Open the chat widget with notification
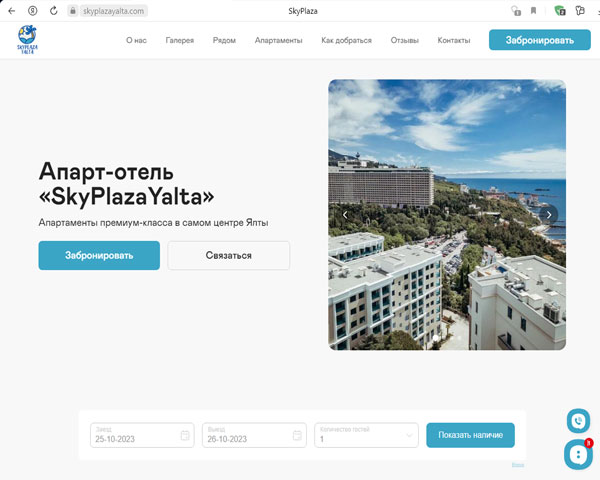The image size is (600, 480). point(578,454)
